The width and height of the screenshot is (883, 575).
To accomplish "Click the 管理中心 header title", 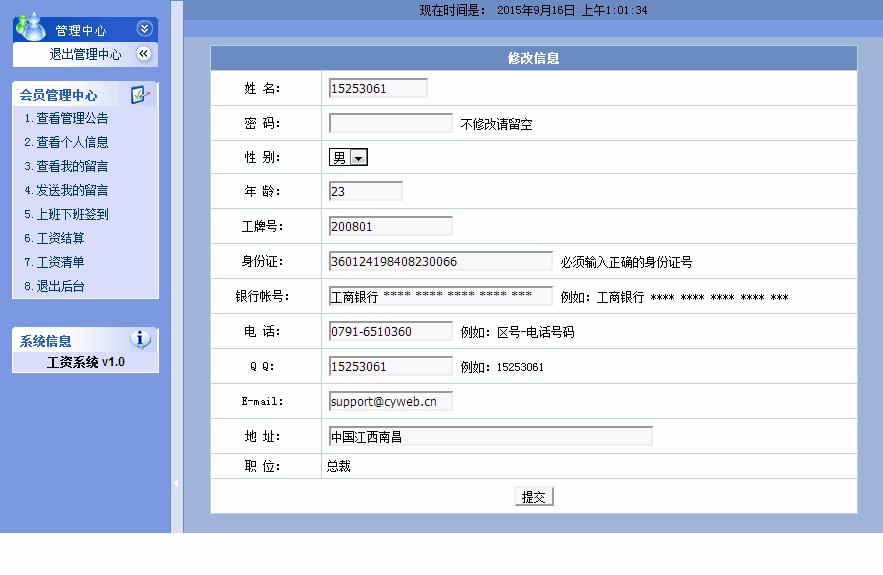I will coord(81,30).
